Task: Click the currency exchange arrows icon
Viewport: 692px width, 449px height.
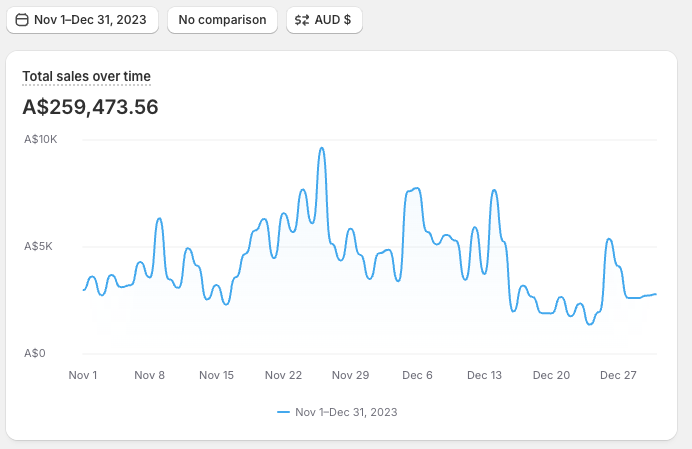Action: 301,20
